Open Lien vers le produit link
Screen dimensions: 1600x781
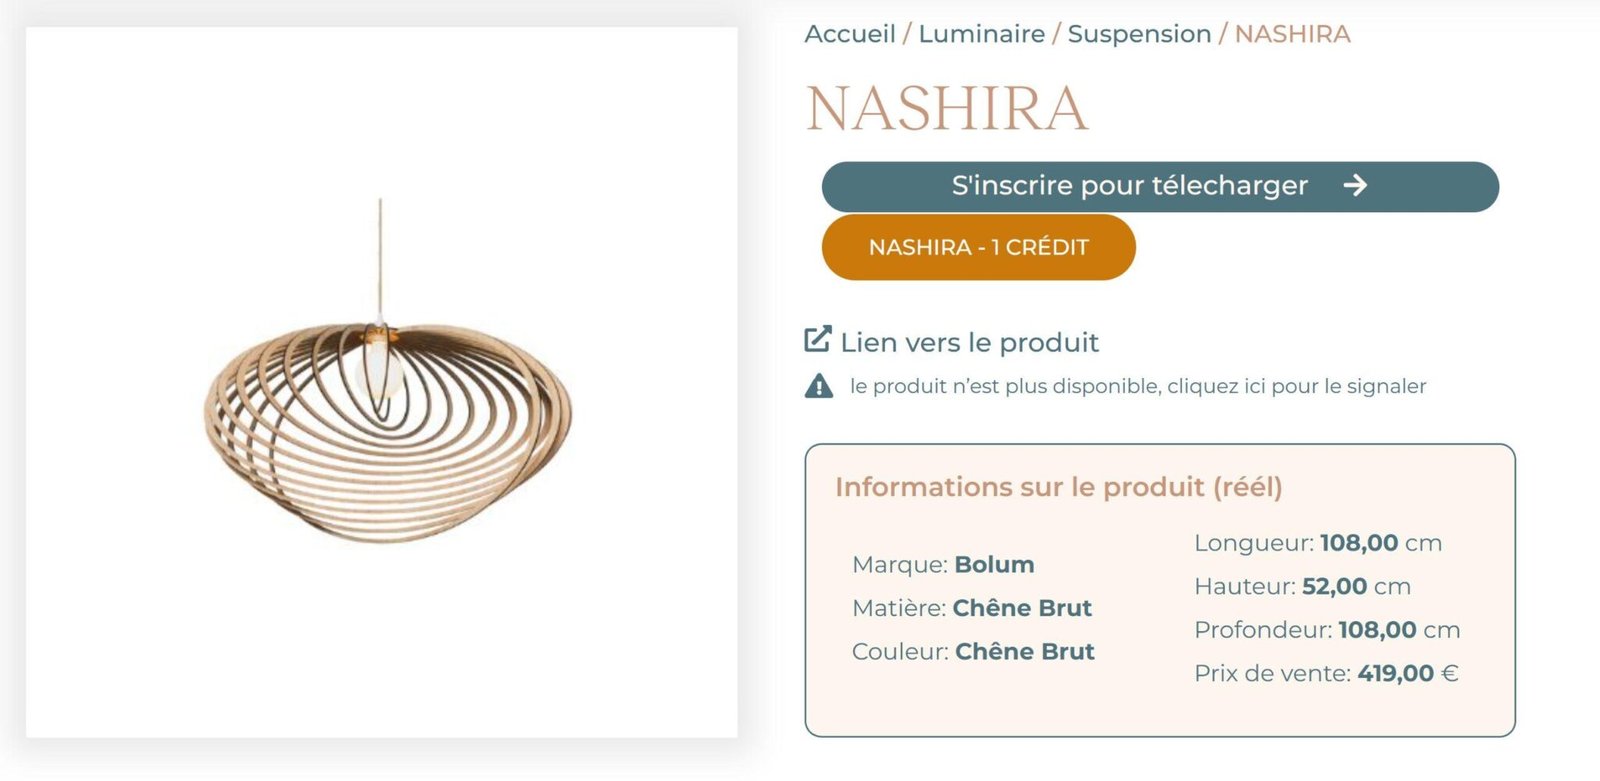tap(969, 342)
